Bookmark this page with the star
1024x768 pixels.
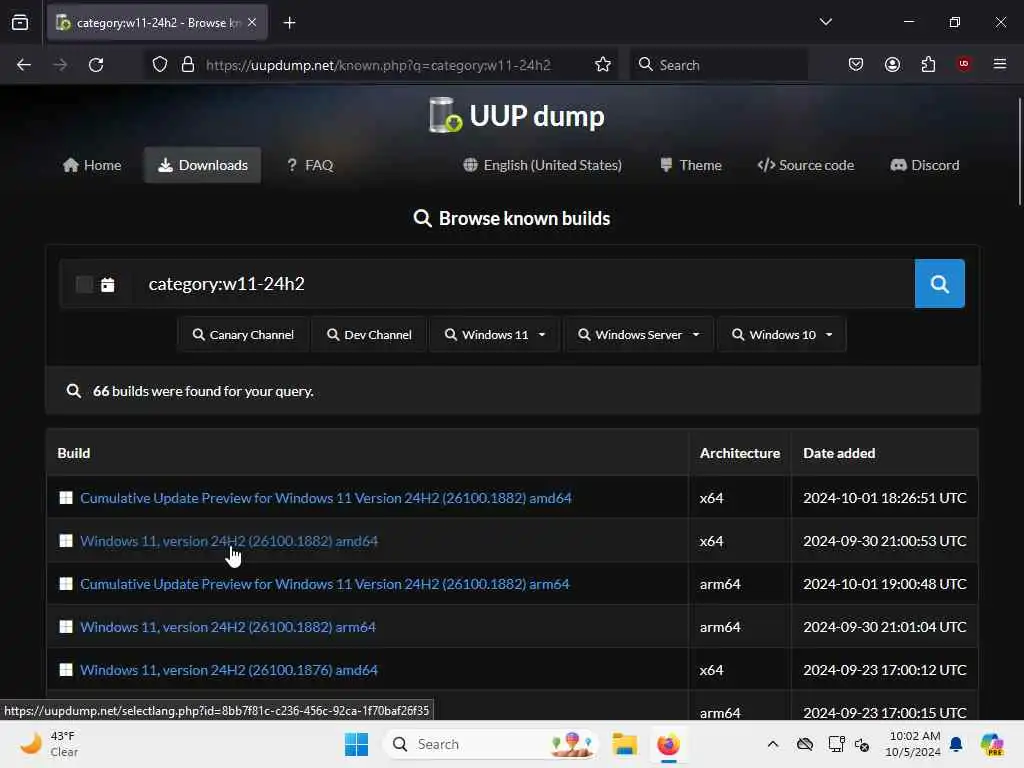(x=603, y=65)
